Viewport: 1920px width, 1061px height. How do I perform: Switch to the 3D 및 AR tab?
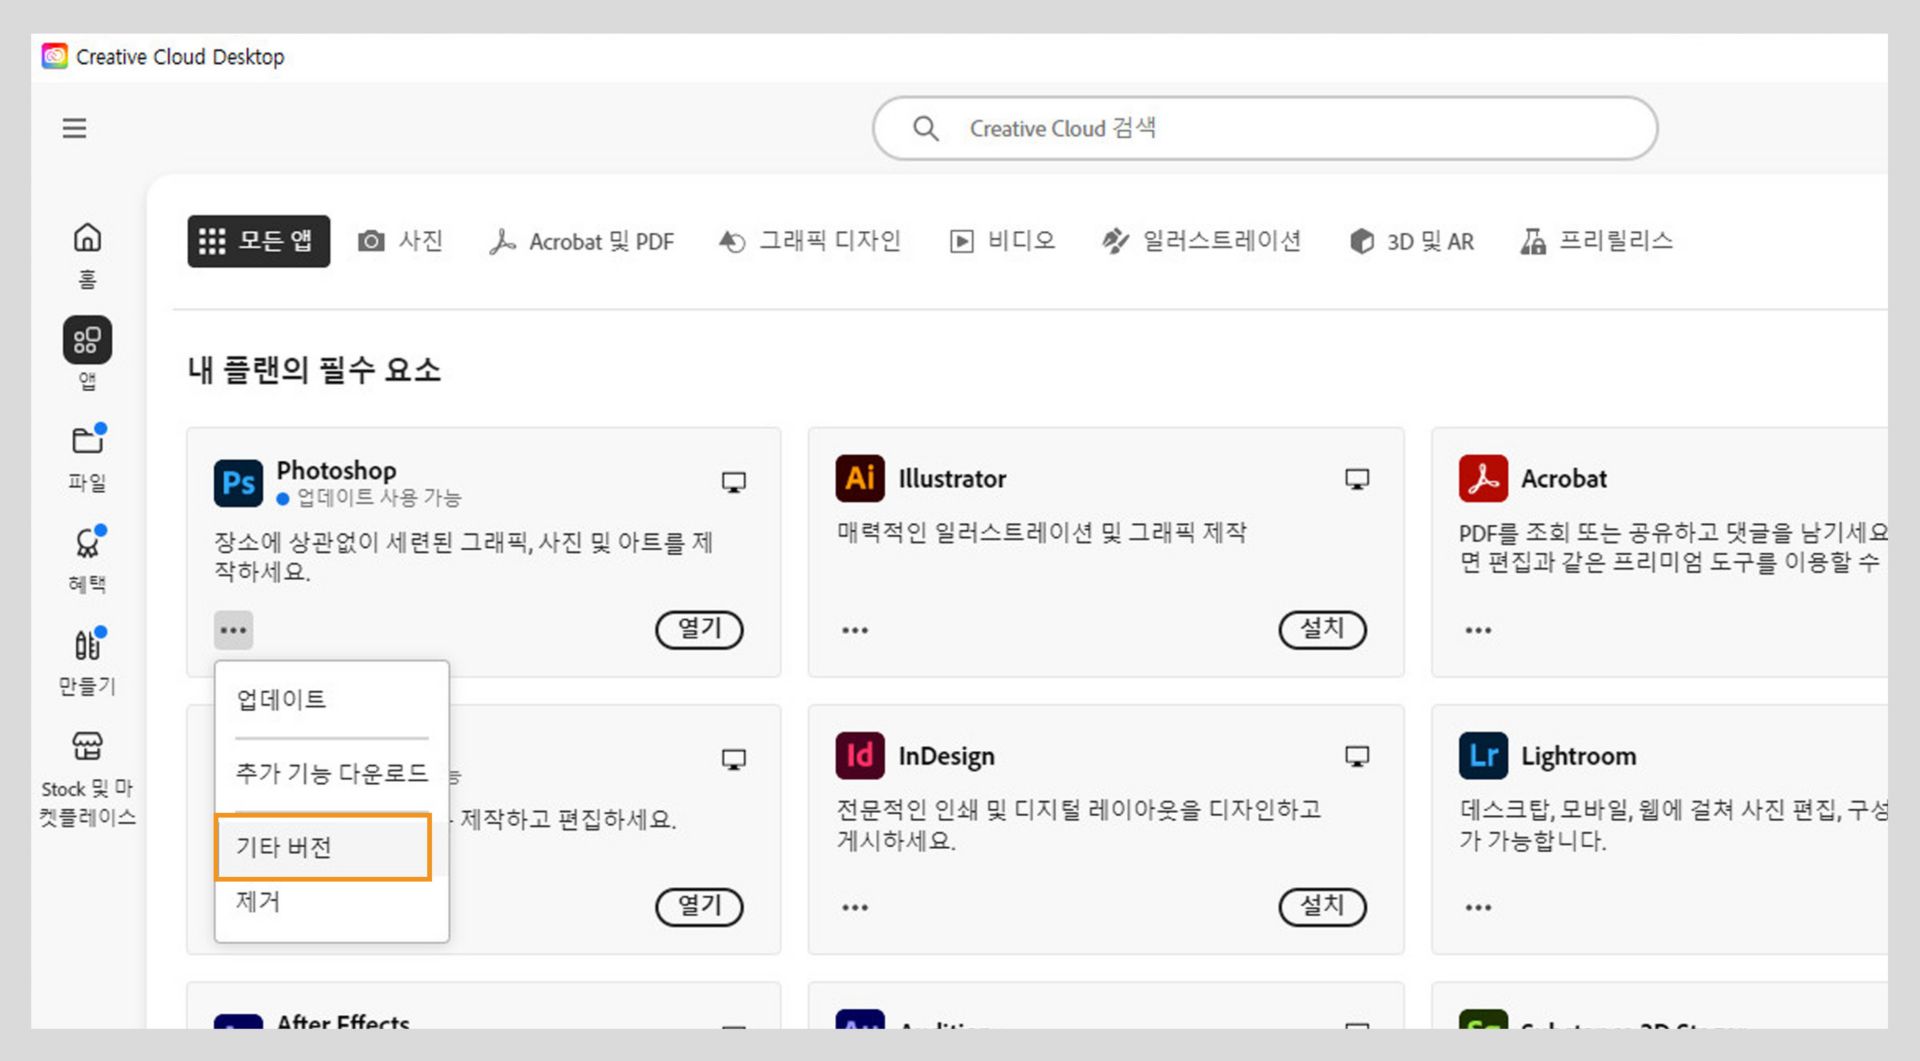(1411, 241)
